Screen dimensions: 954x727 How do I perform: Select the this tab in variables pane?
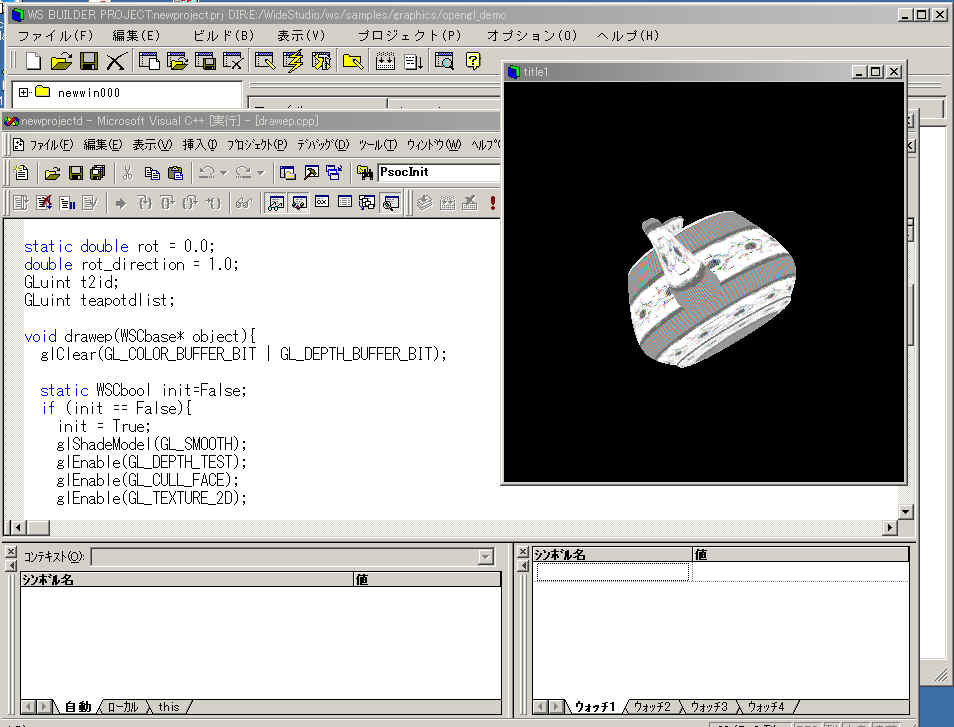(x=169, y=707)
